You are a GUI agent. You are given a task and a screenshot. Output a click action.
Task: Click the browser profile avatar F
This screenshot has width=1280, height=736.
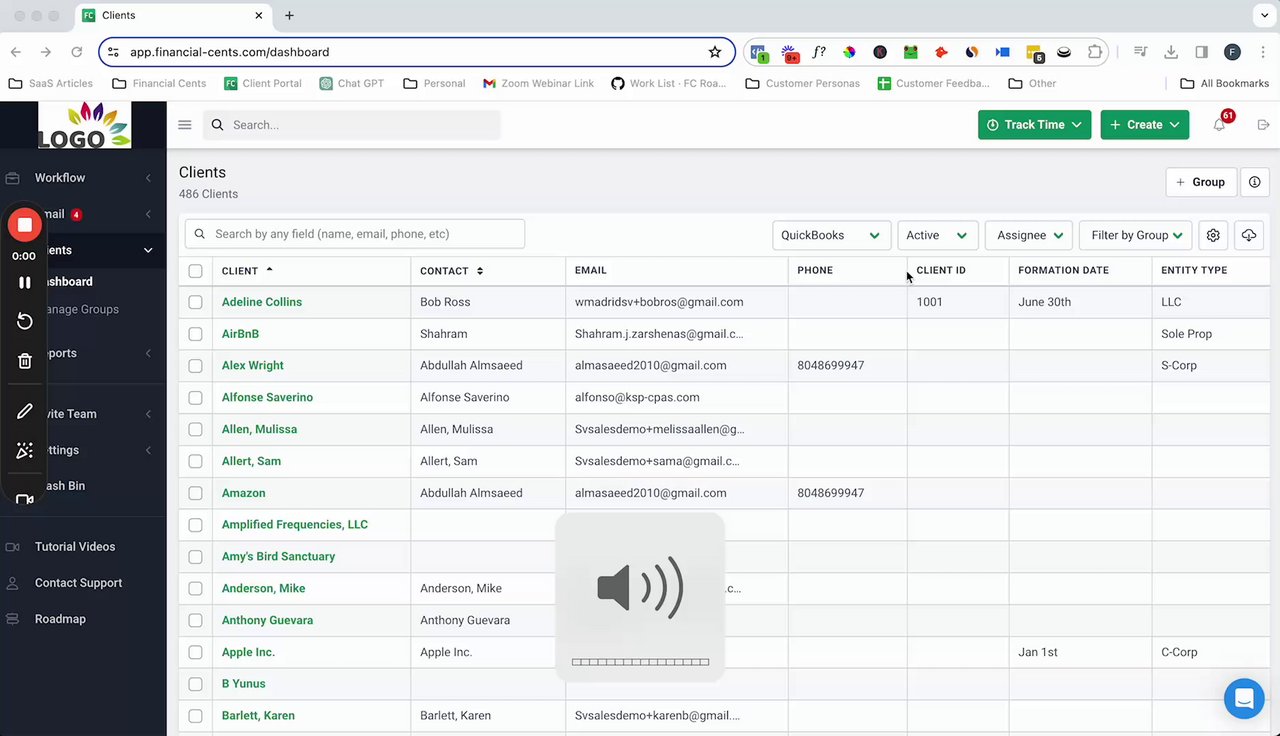[1232, 52]
